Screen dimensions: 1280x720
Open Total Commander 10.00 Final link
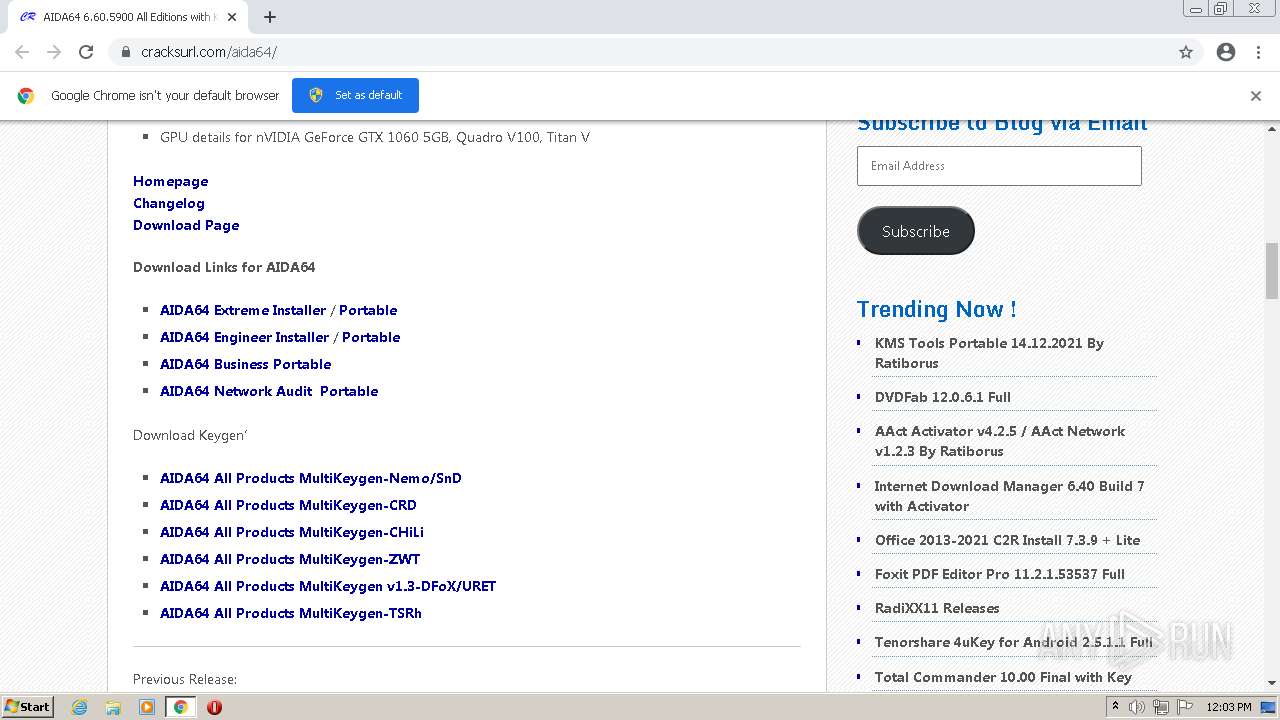coord(1003,677)
